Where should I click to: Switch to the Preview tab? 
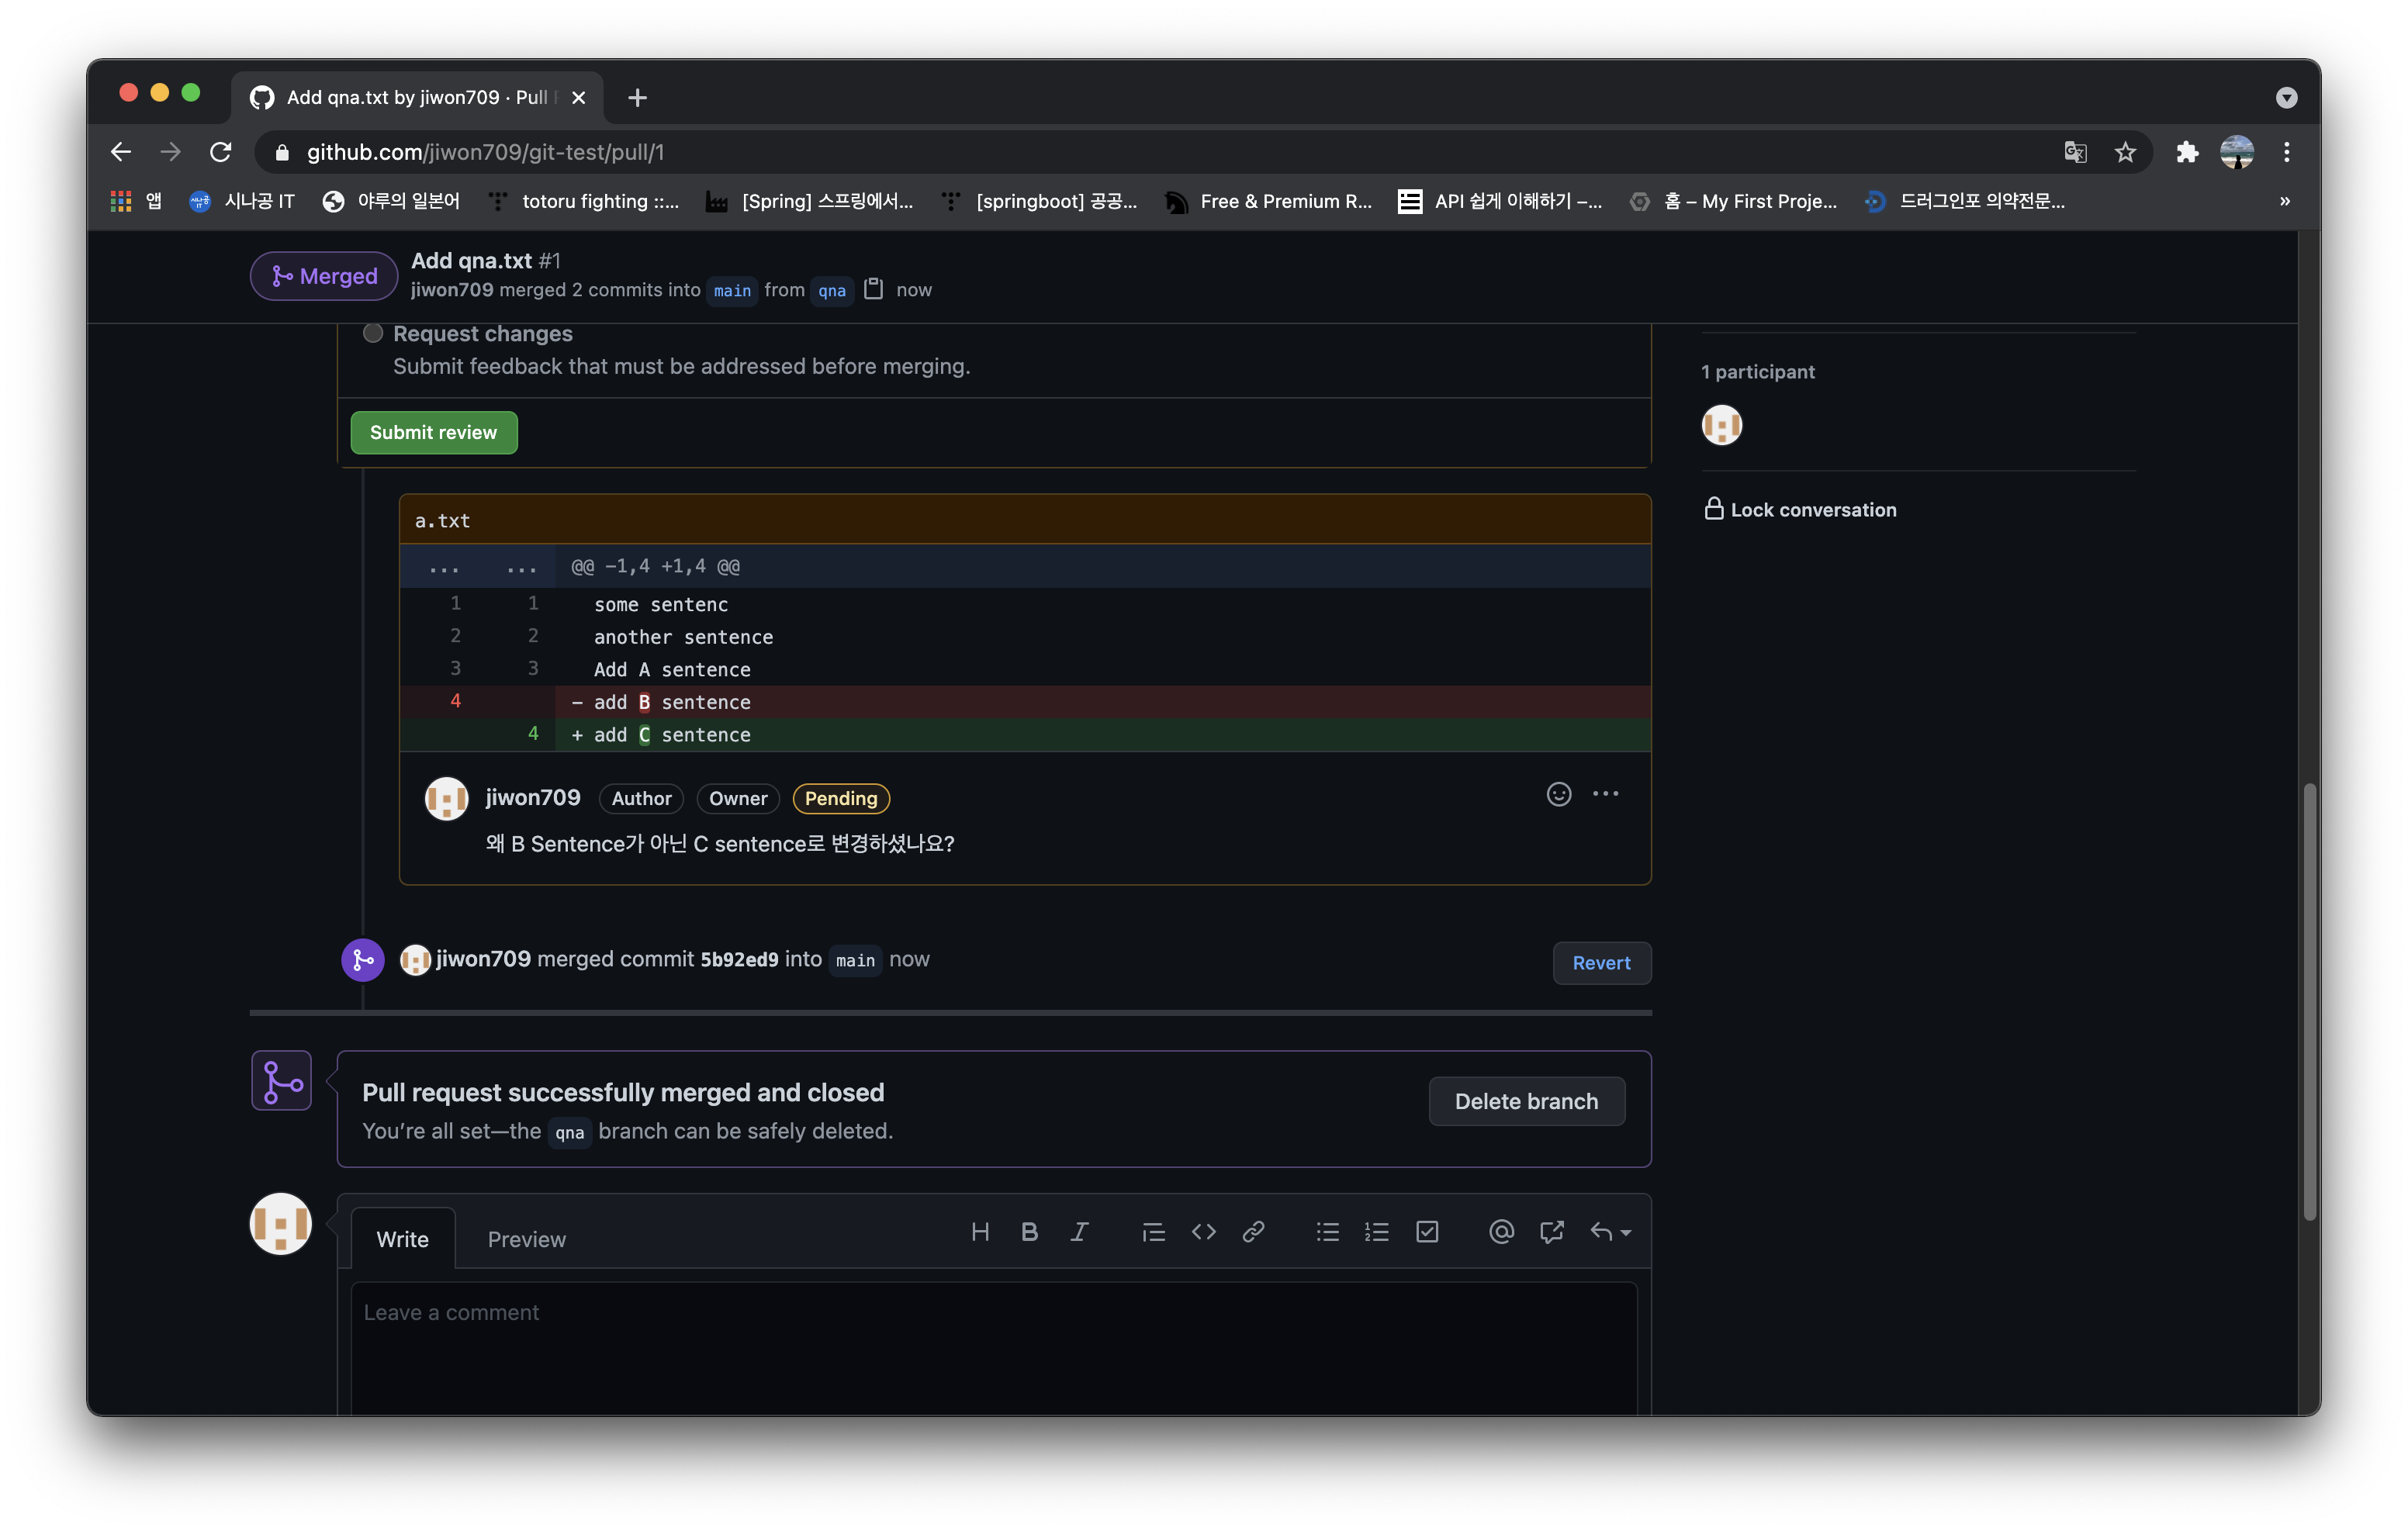[527, 1239]
